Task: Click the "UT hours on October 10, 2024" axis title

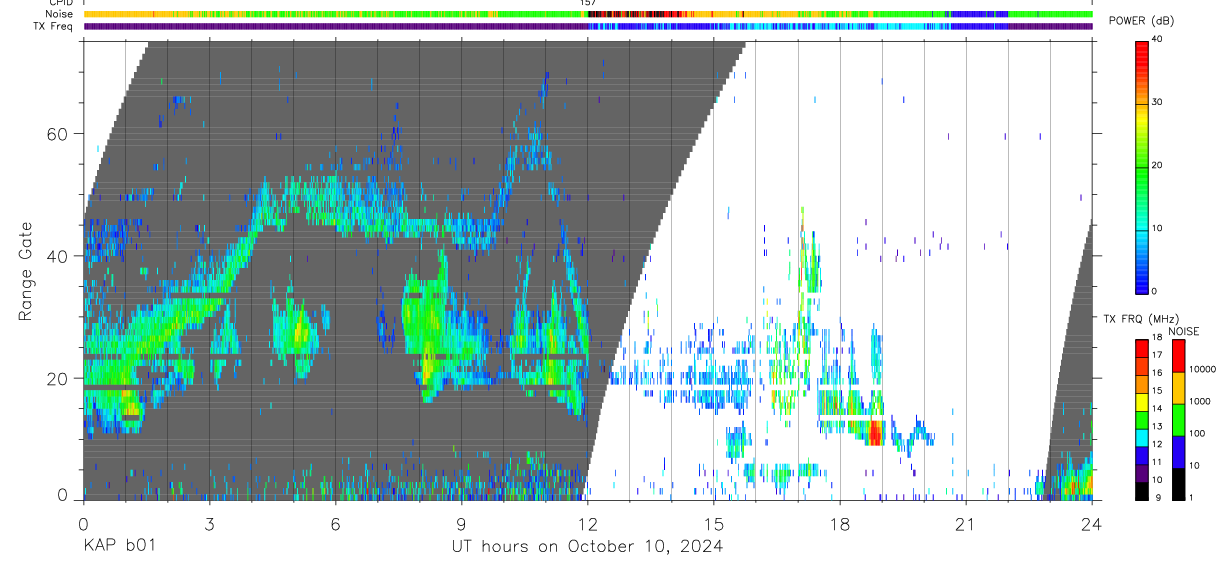Action: point(586,546)
